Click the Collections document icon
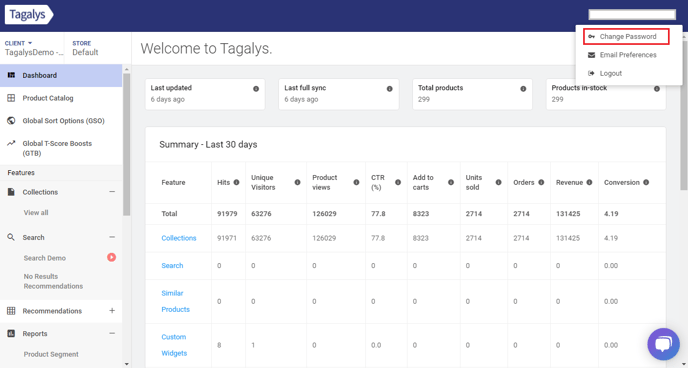The width and height of the screenshot is (688, 368). coord(11,192)
